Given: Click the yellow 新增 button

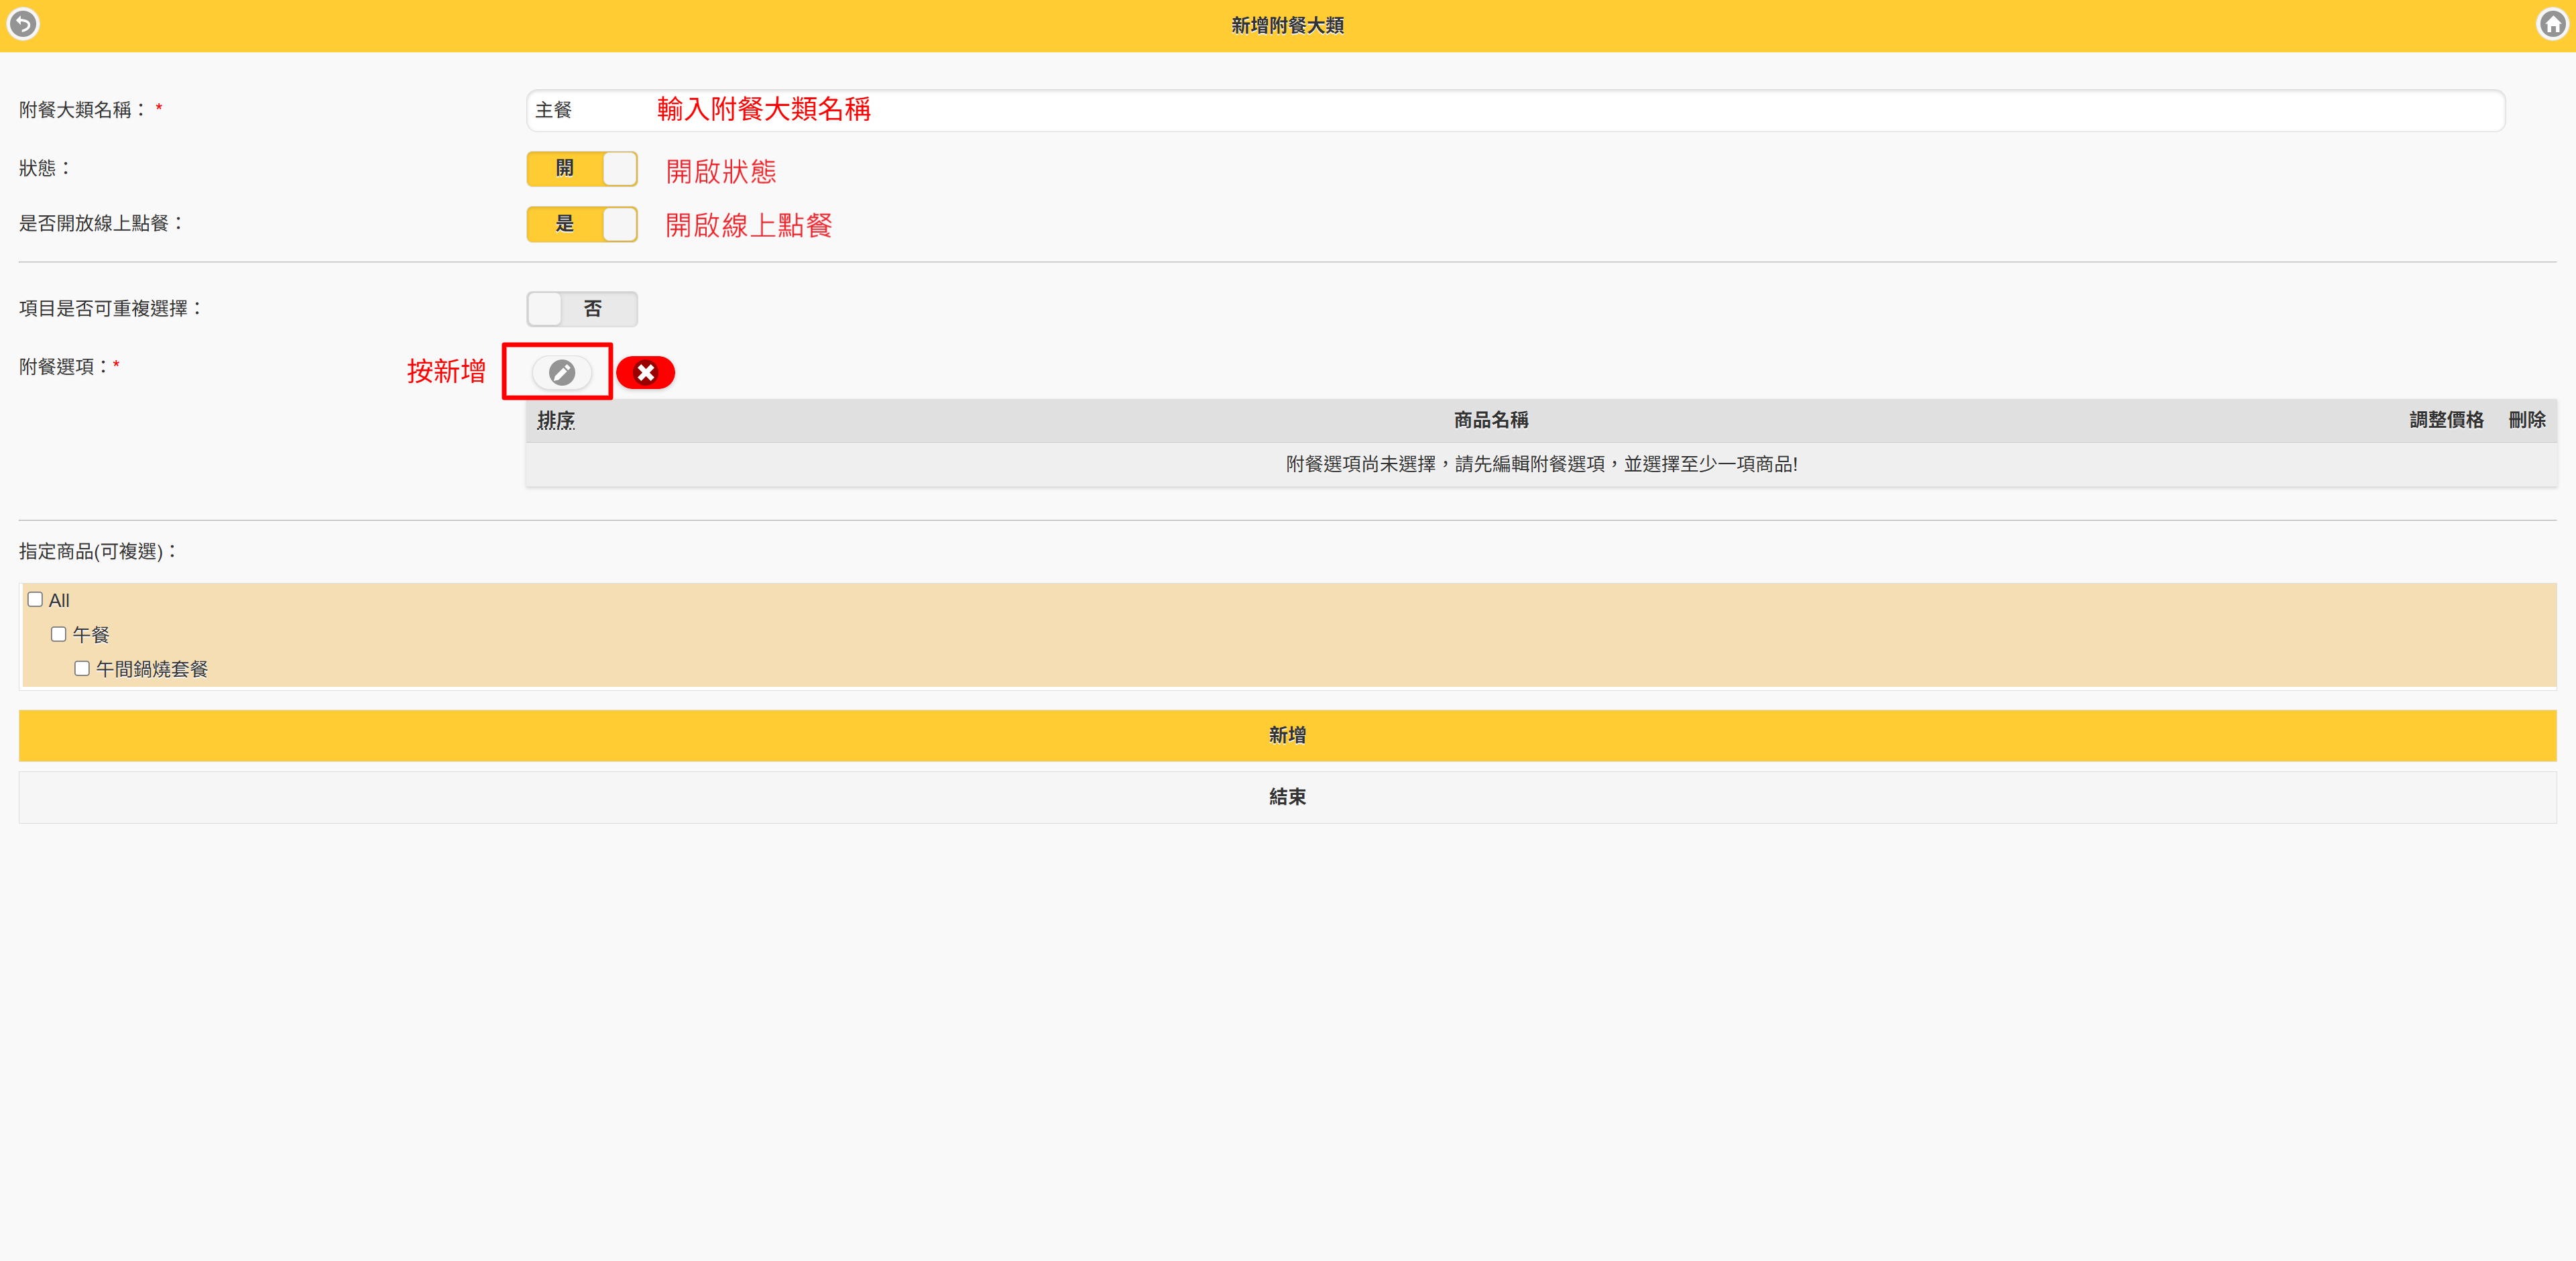Looking at the screenshot, I should point(1287,735).
